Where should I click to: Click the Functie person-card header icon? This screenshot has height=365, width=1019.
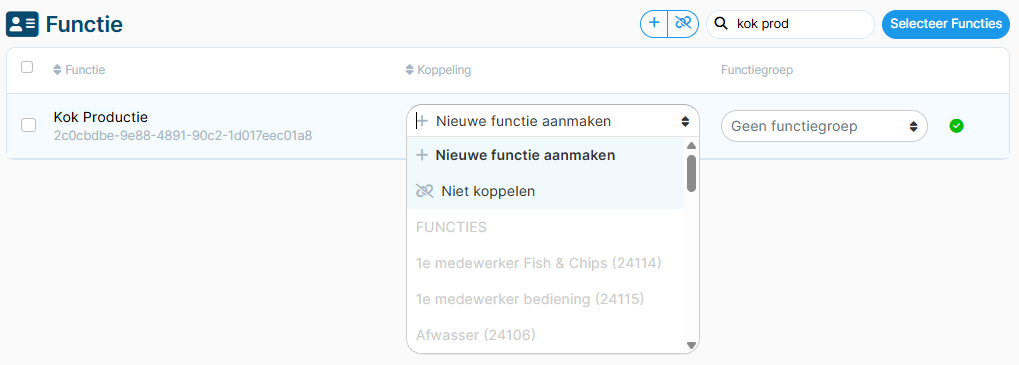point(22,25)
